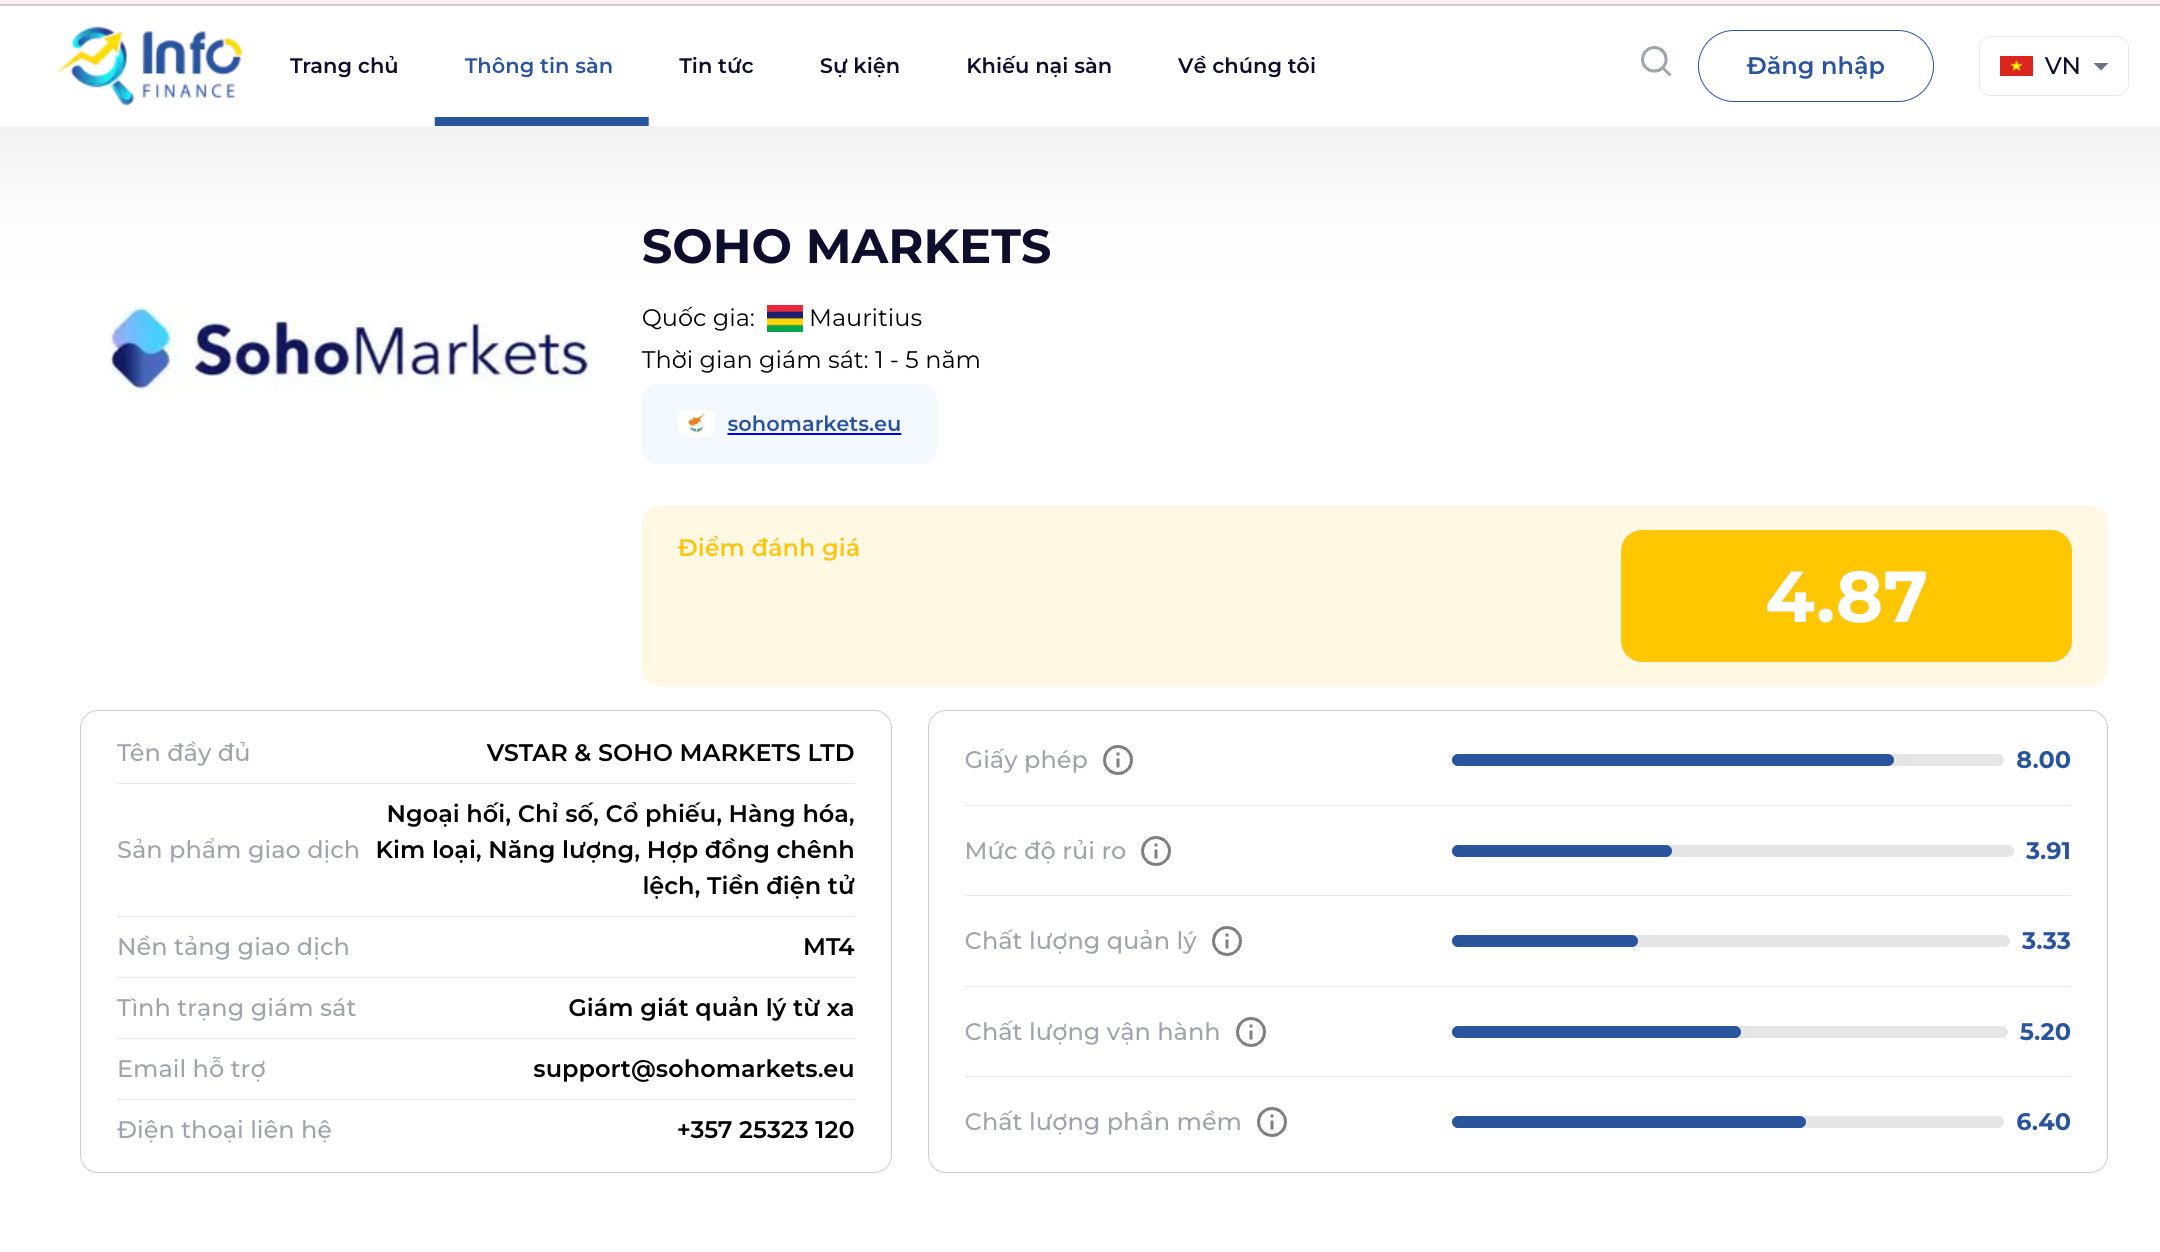Click the SOHO MARKETS heading

[846, 247]
